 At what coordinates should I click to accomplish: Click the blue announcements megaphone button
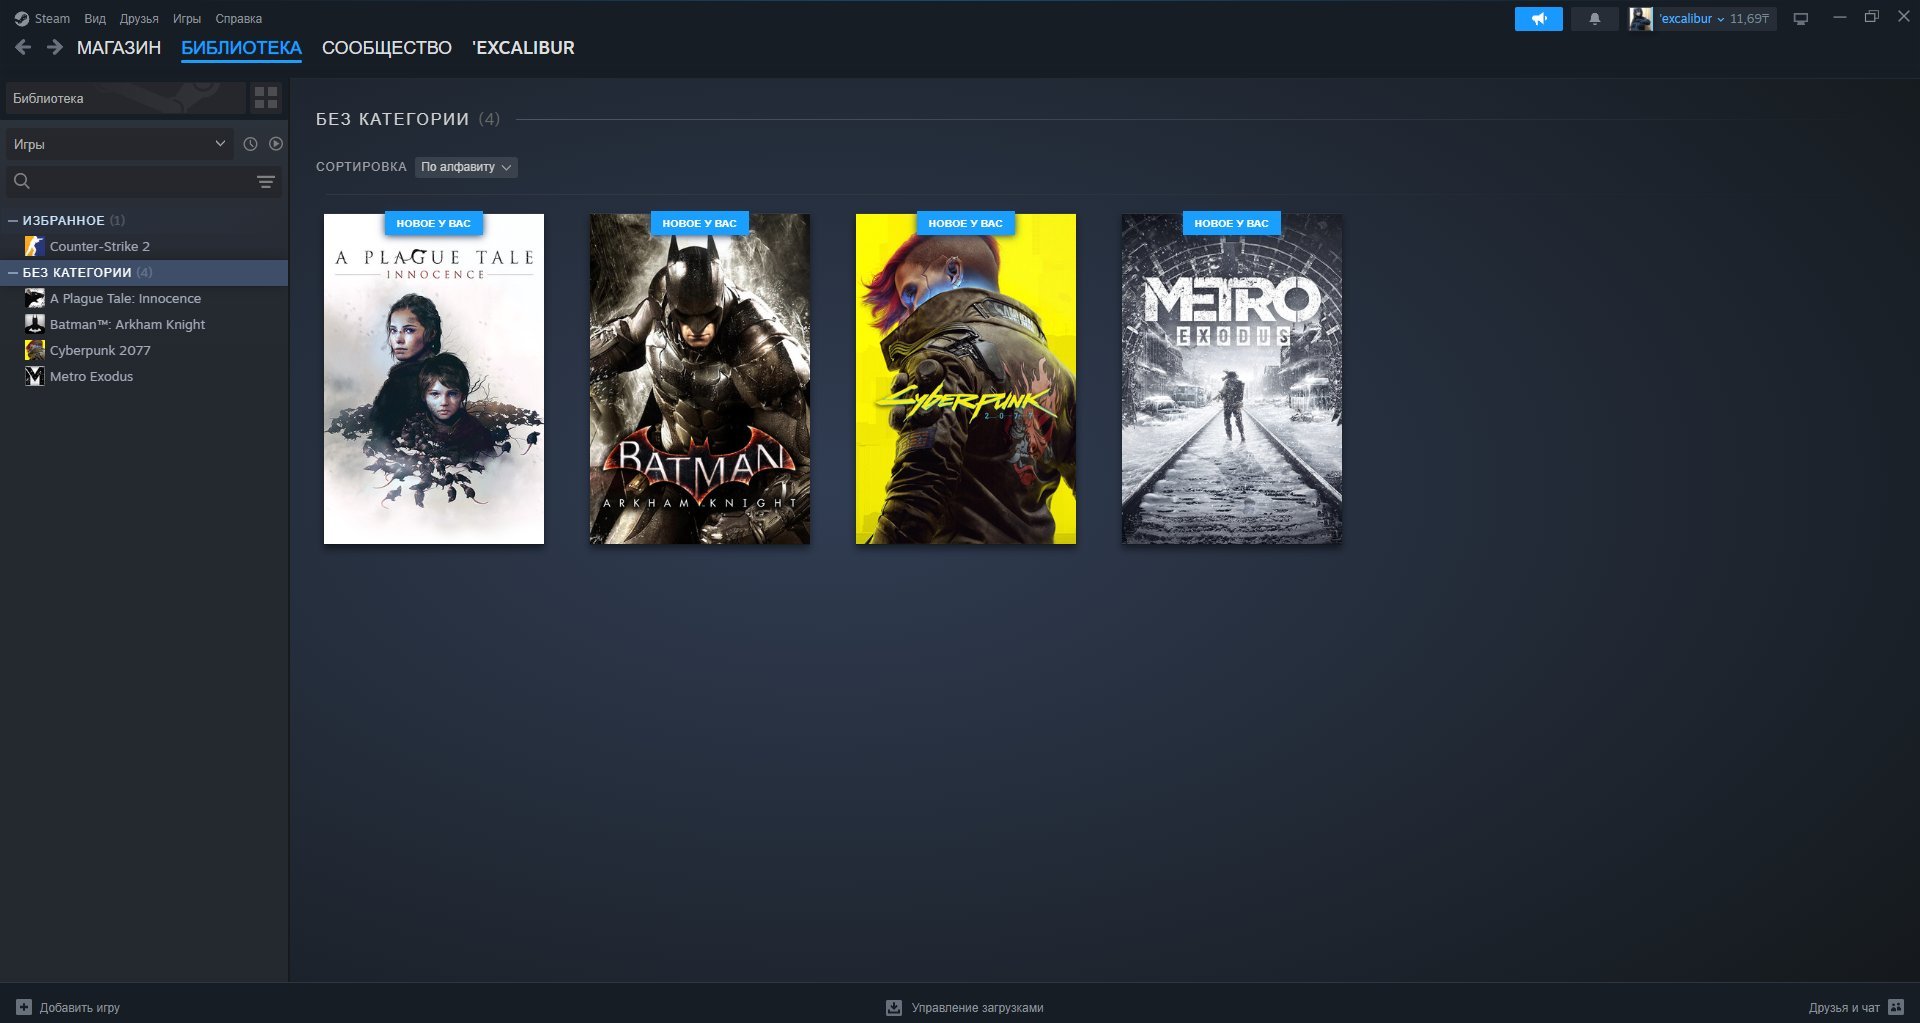(x=1539, y=19)
